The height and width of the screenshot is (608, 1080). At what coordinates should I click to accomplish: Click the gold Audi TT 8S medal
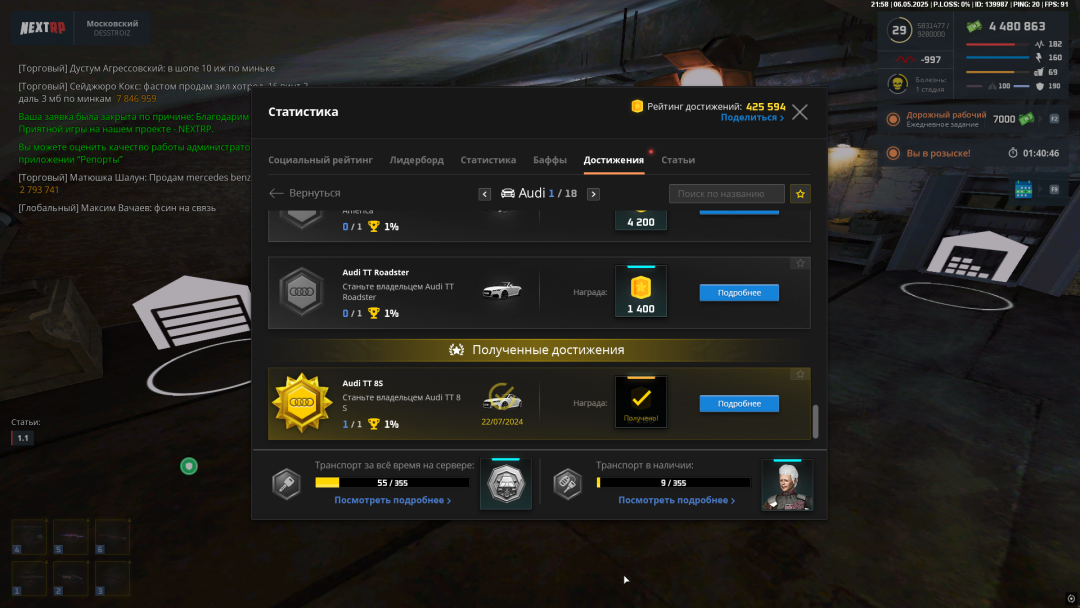[302, 403]
